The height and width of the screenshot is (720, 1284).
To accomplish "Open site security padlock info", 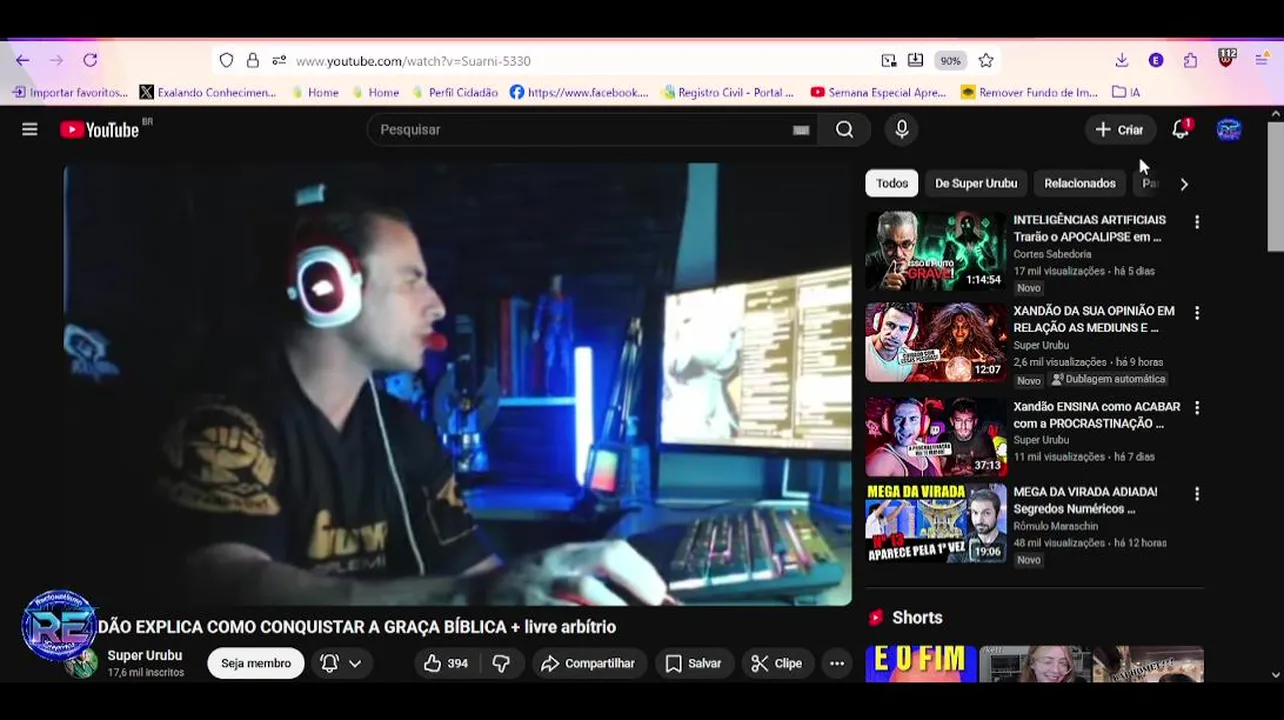I will pyautogui.click(x=253, y=61).
